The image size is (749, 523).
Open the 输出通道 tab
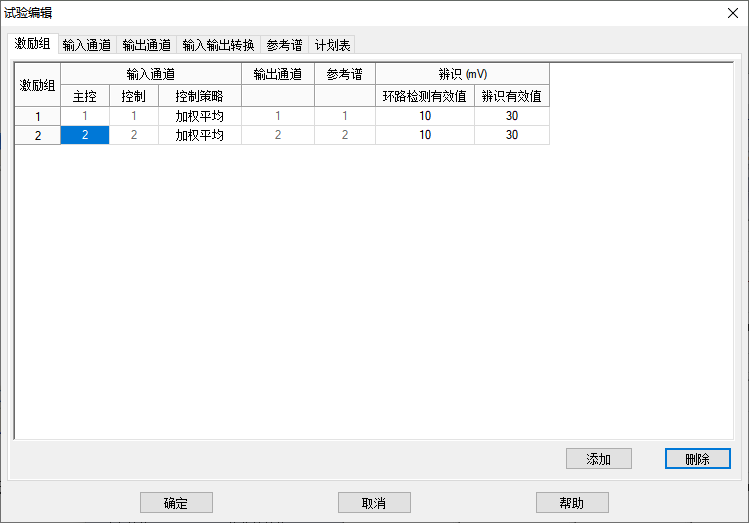[x=147, y=45]
